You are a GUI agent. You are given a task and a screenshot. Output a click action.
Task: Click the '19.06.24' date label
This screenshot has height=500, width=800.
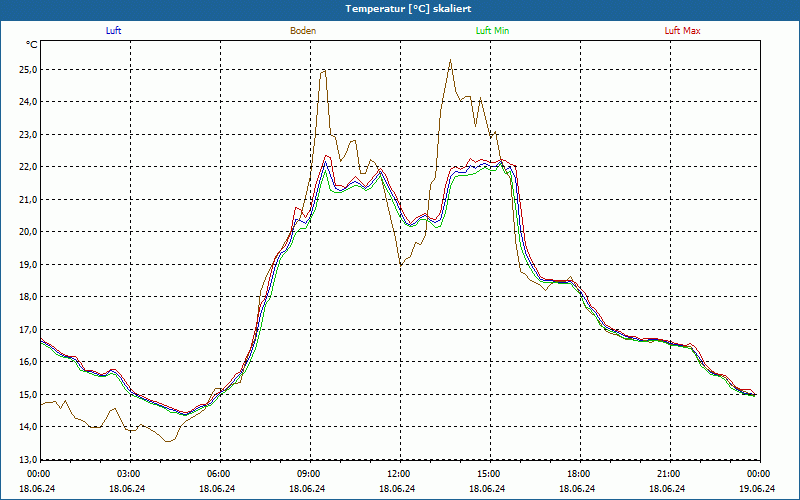757,488
